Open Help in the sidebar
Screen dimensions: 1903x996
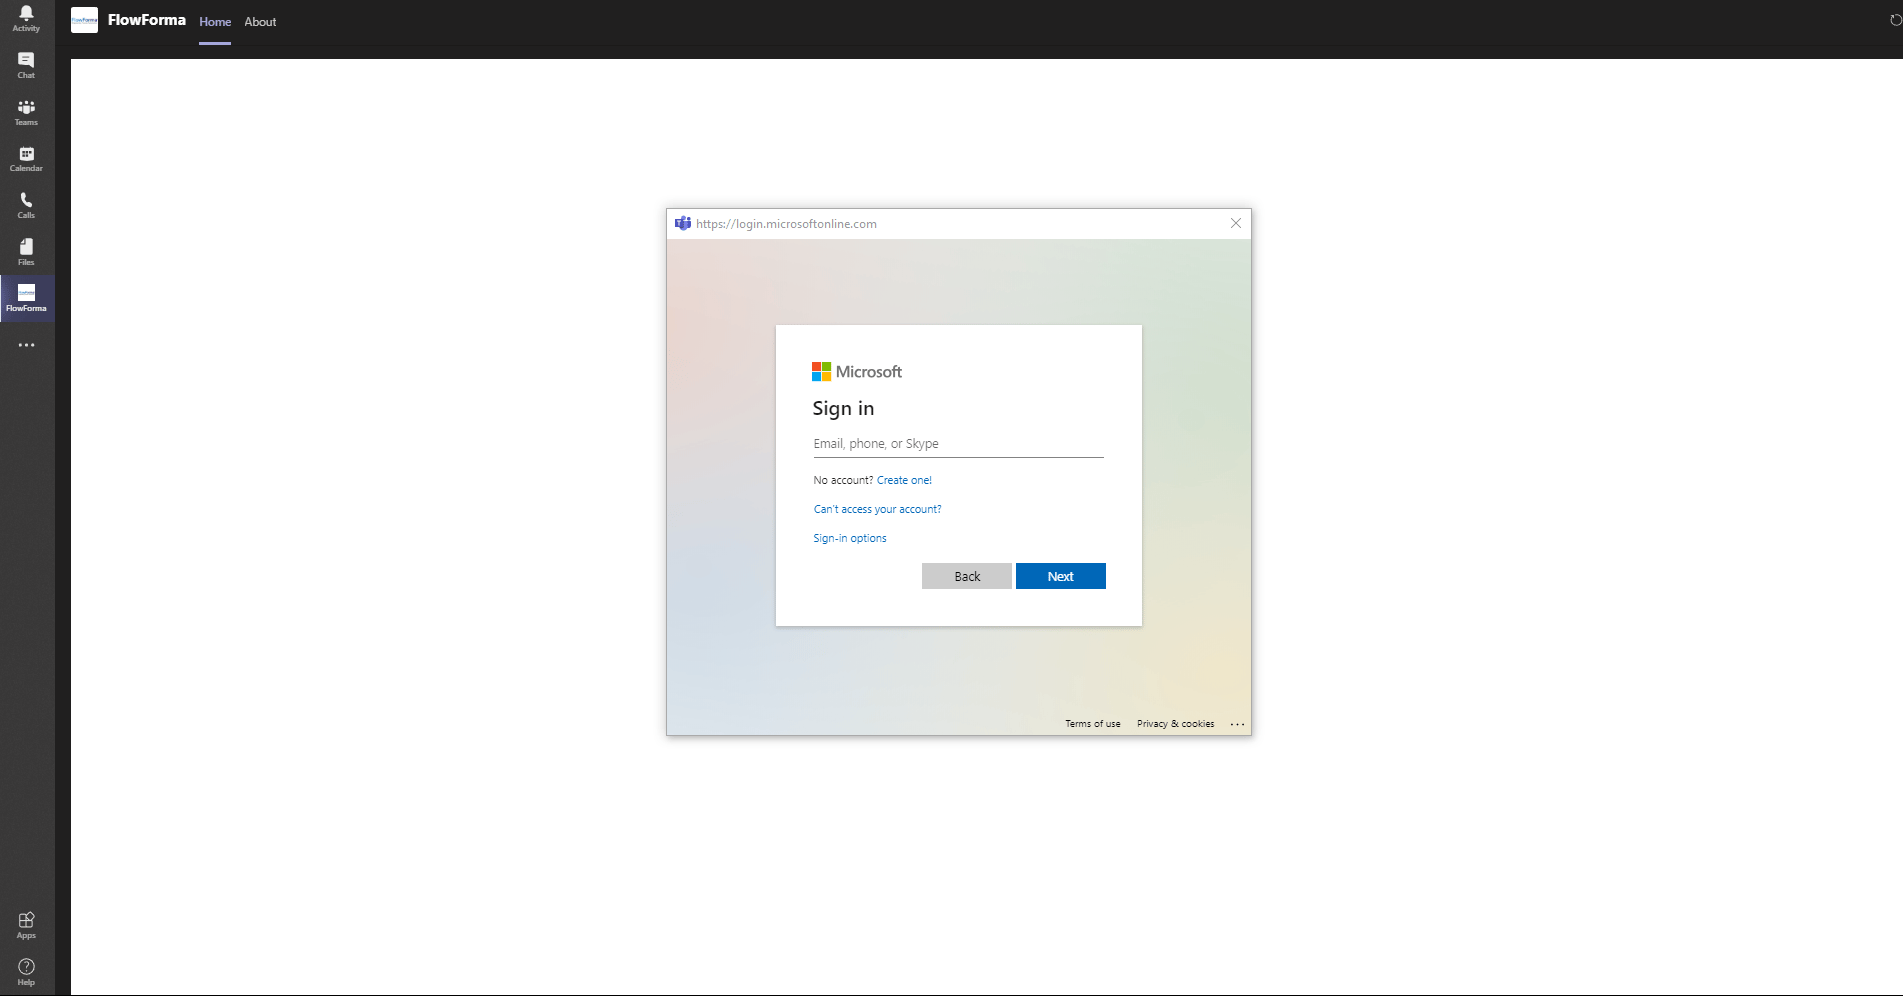pos(26,972)
